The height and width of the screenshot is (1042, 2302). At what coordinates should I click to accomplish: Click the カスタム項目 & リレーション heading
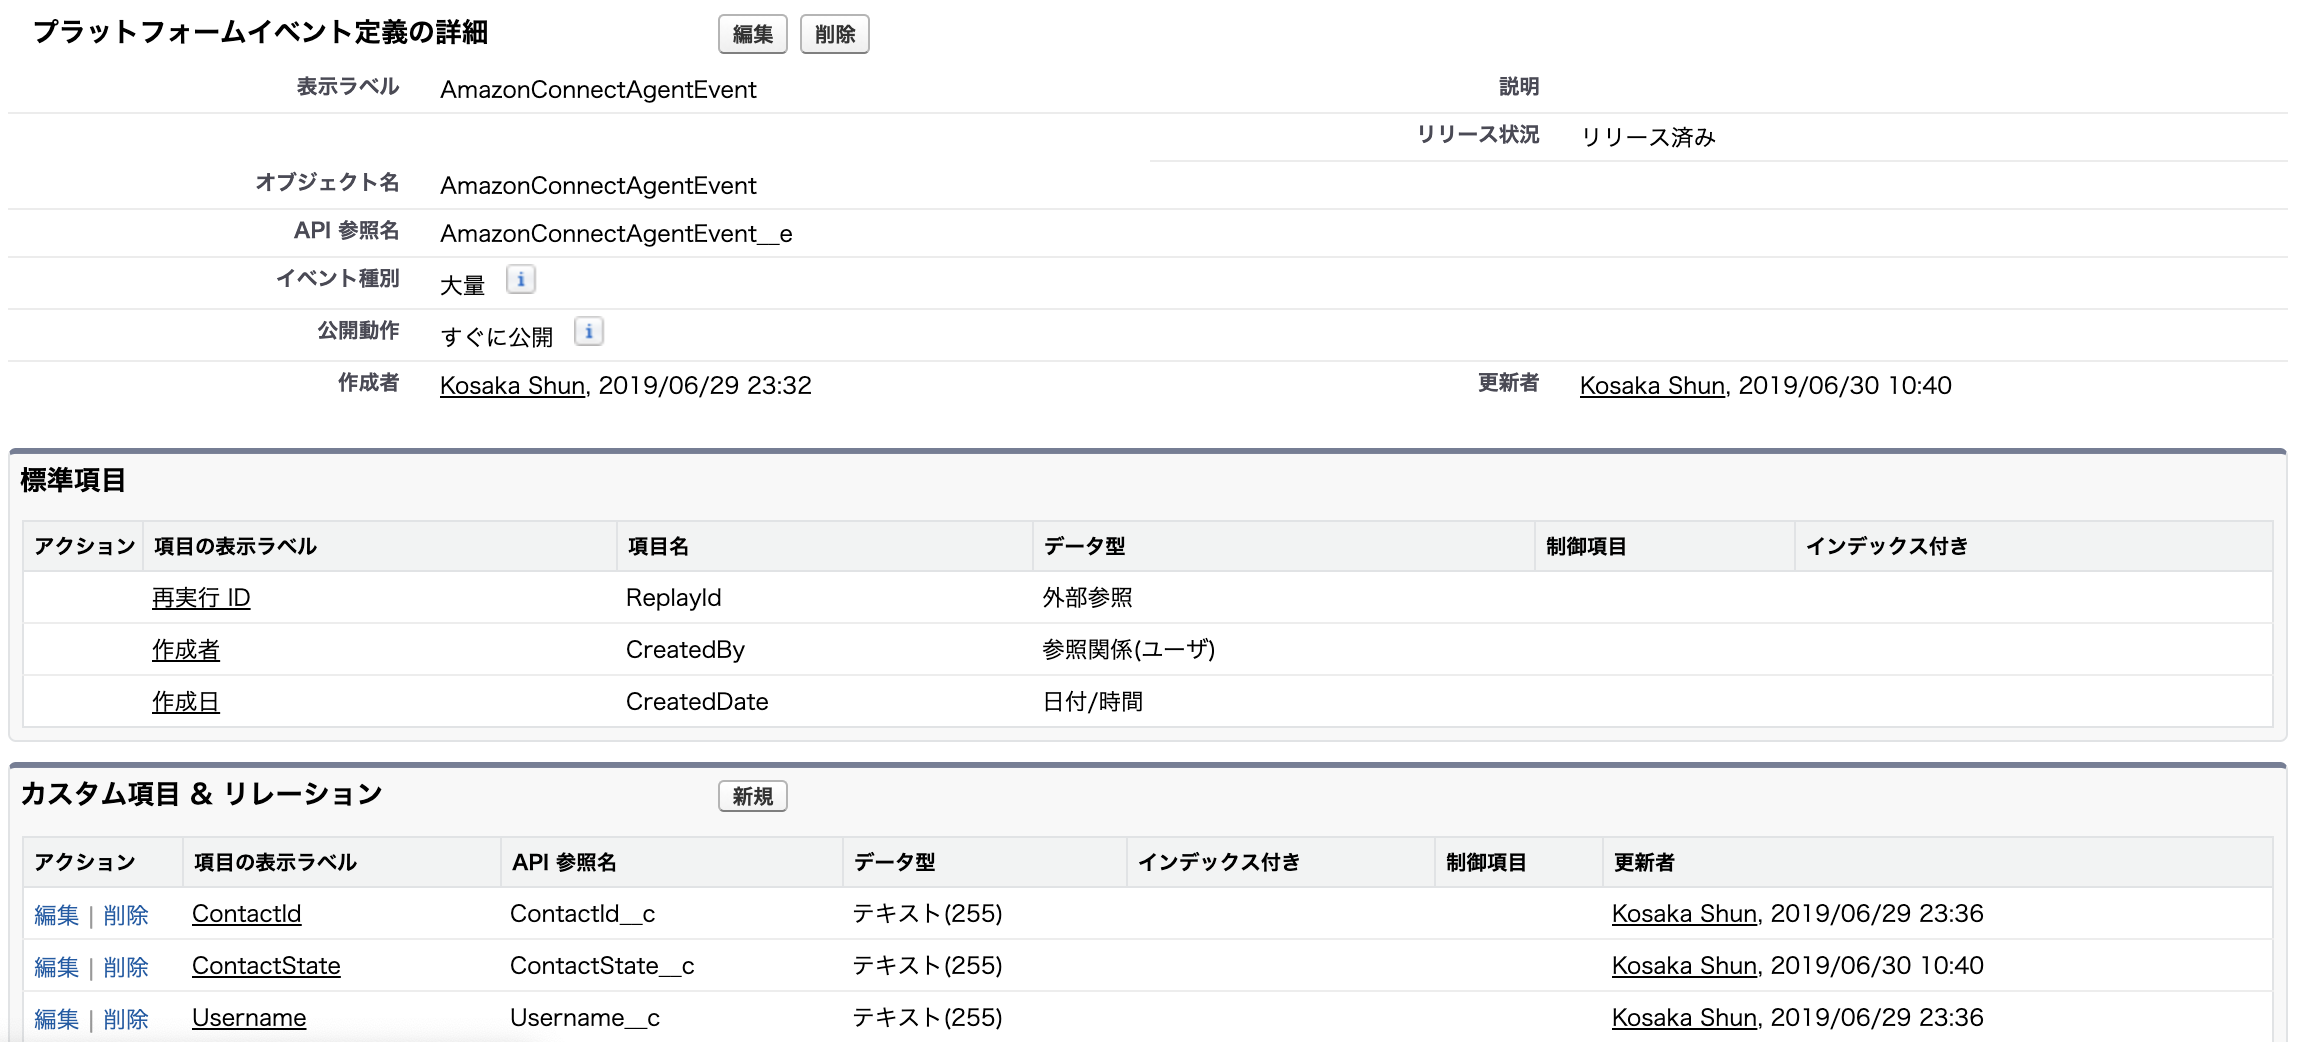point(201,794)
